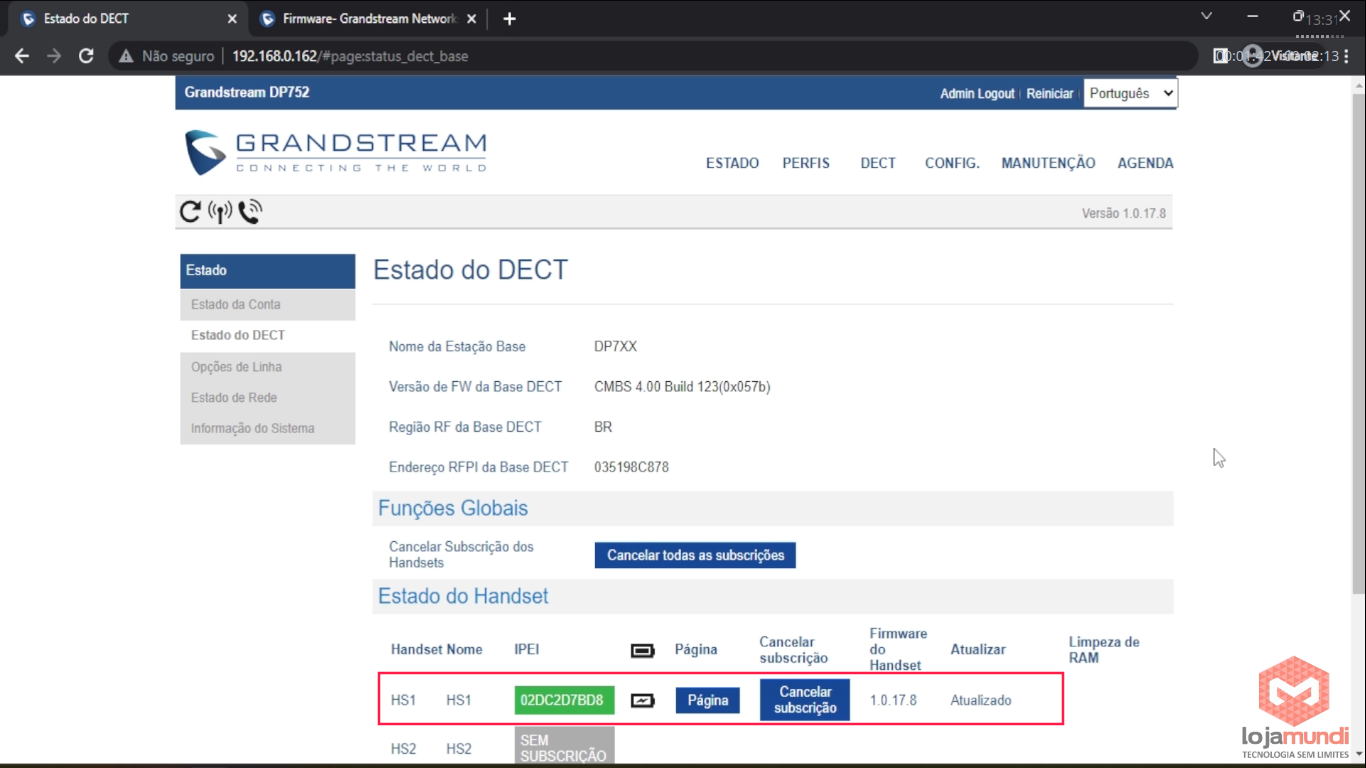Select 'Estado do DECT' in sidebar
The width and height of the screenshot is (1366, 768).
[x=267, y=335]
